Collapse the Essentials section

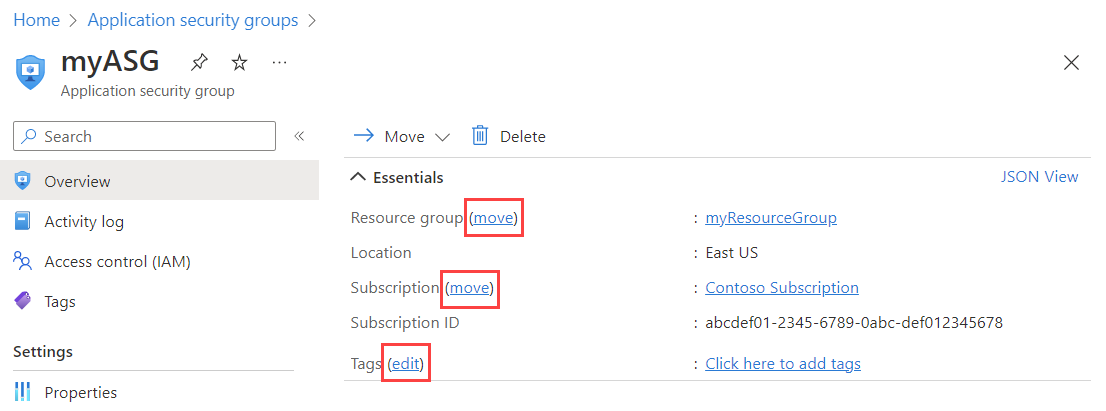pyautogui.click(x=358, y=178)
